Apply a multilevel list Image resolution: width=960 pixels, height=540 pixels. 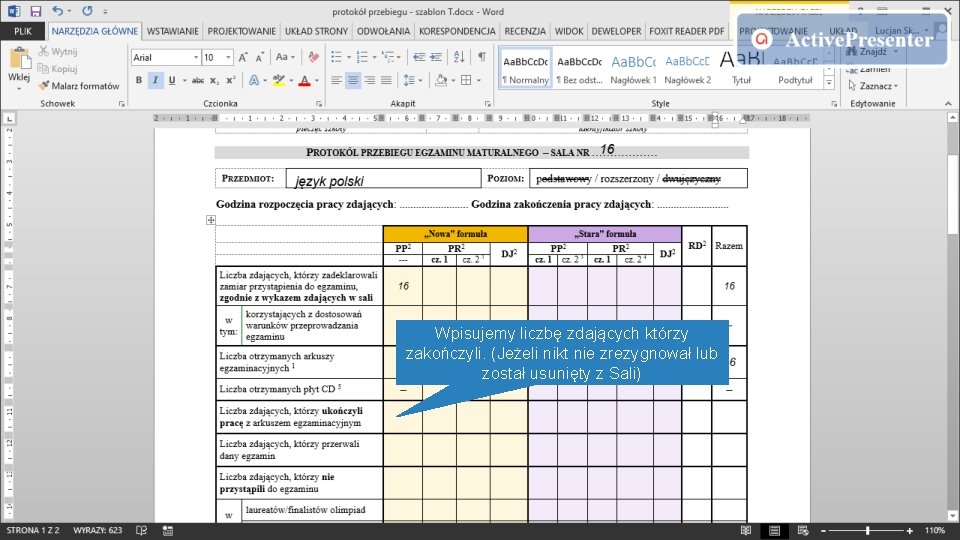point(388,58)
